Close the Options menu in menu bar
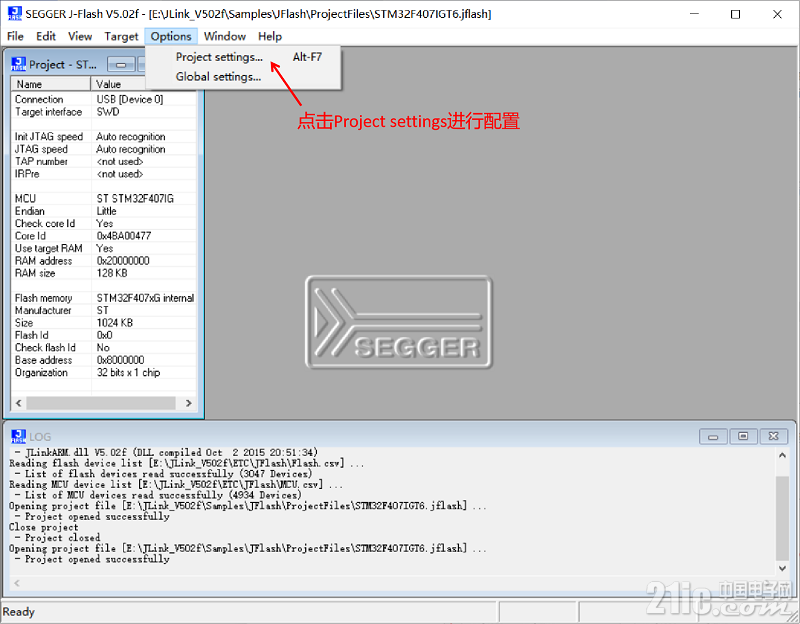This screenshot has height=624, width=800. 171,36
